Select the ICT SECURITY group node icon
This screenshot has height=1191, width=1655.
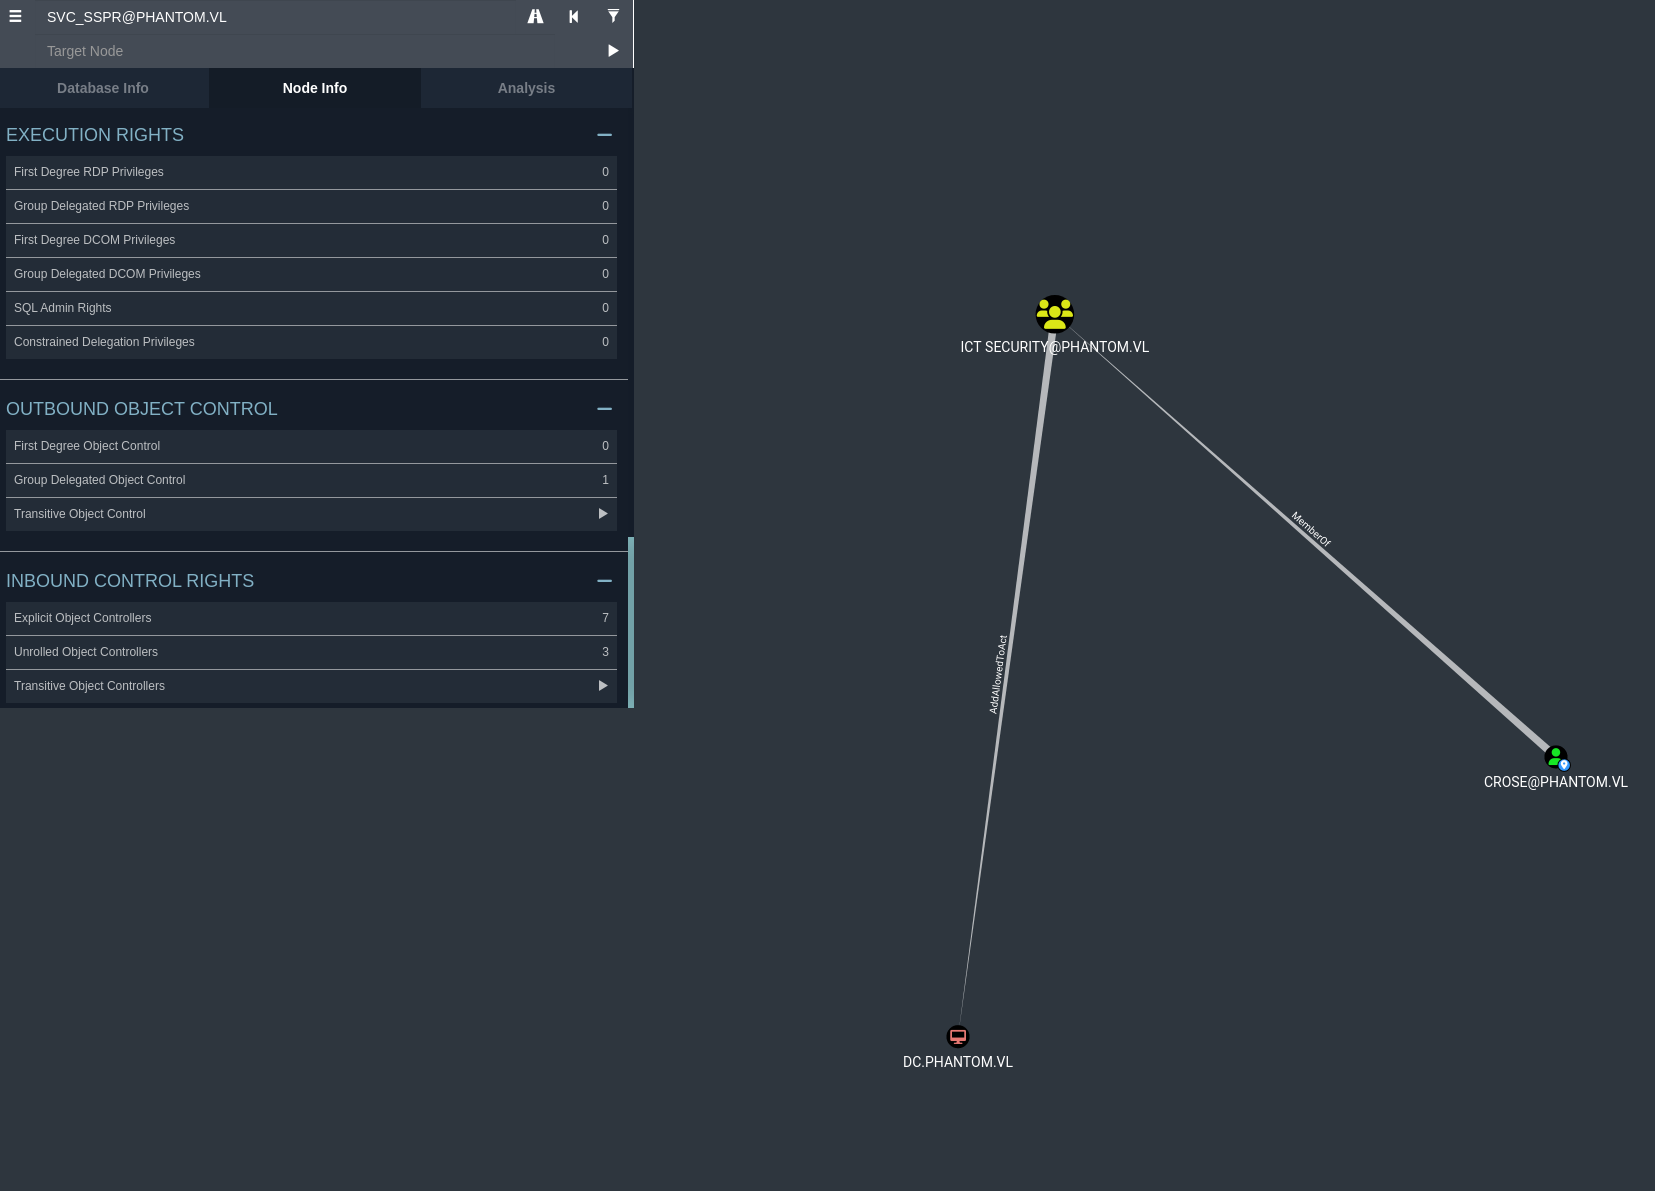[1054, 314]
